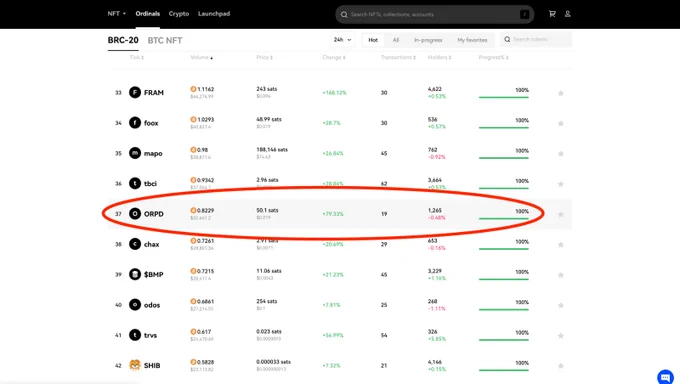Favorite the foox token star
This screenshot has height=384, width=680.
coord(561,123)
